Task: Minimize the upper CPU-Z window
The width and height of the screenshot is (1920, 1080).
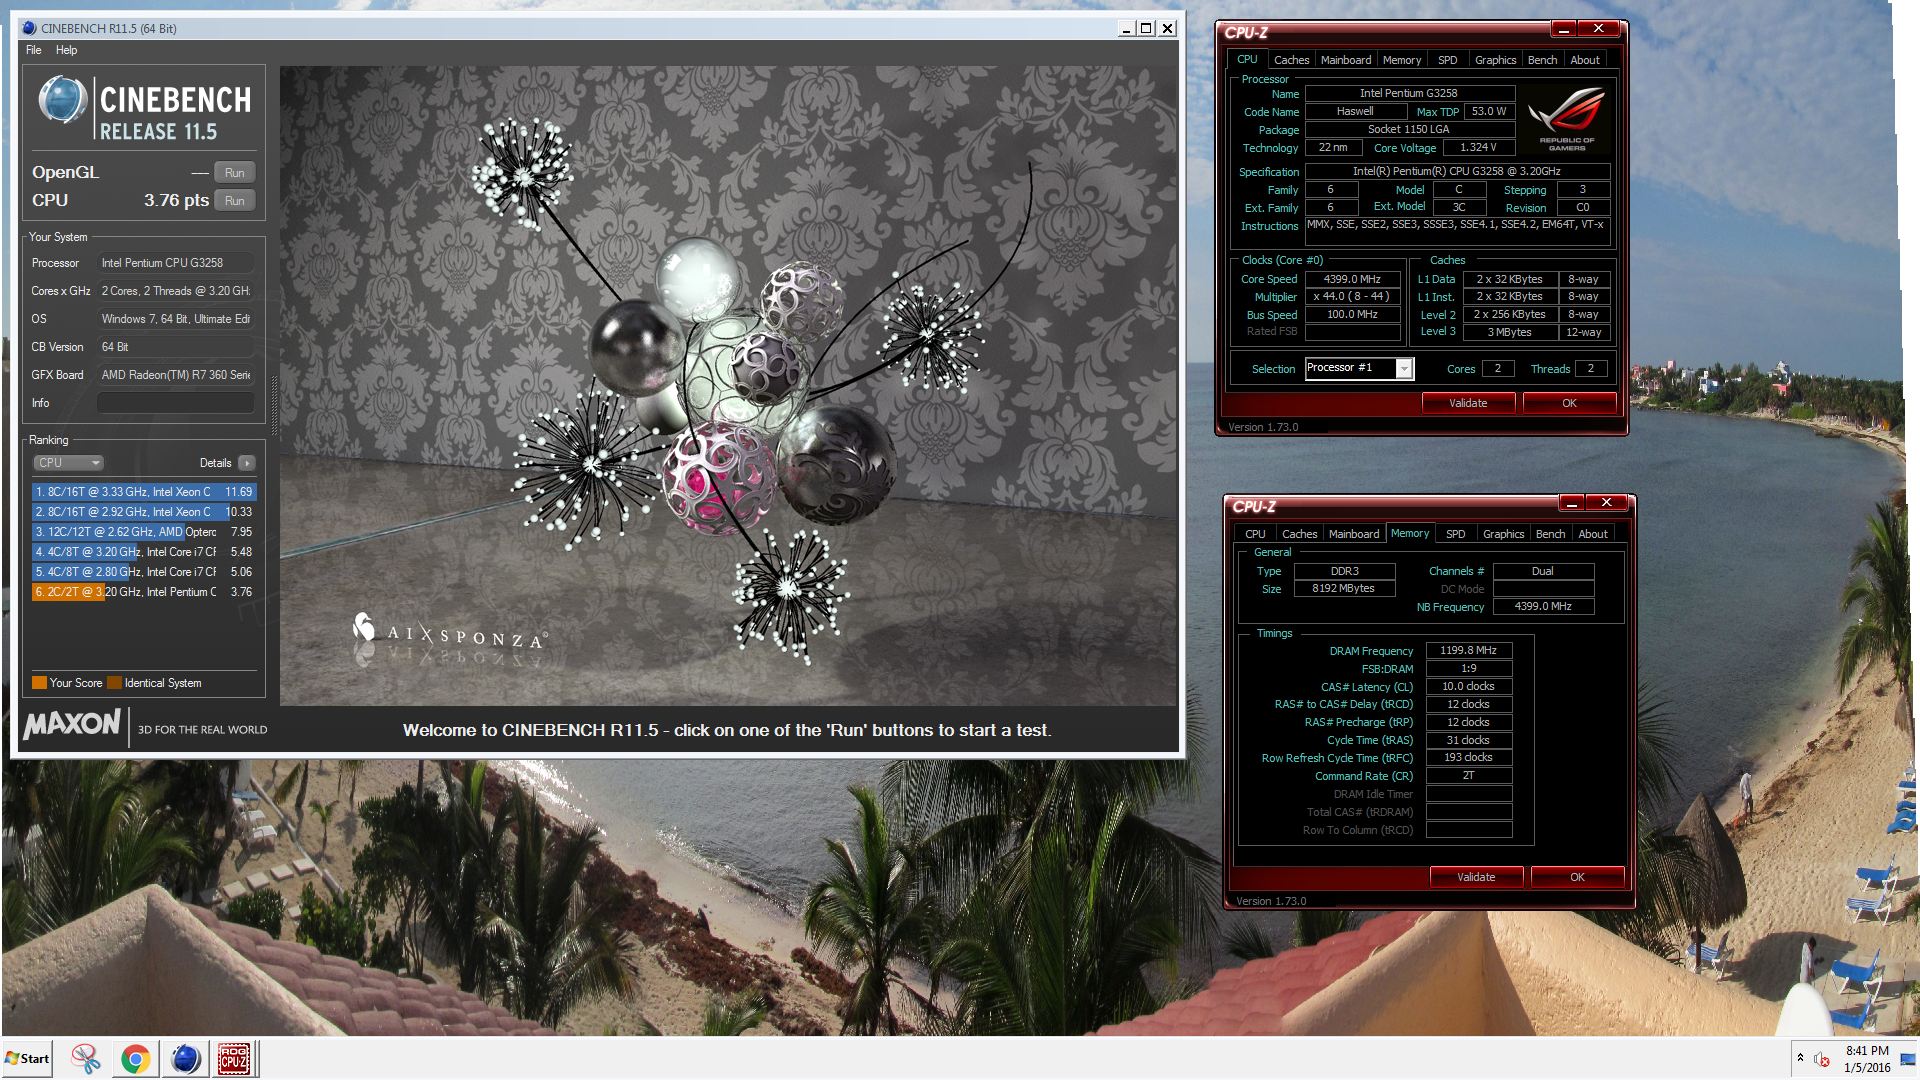Action: click(1564, 29)
